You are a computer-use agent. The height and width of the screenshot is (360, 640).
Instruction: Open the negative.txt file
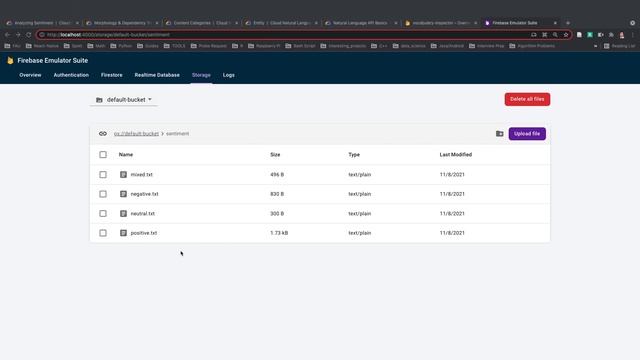click(x=144, y=194)
